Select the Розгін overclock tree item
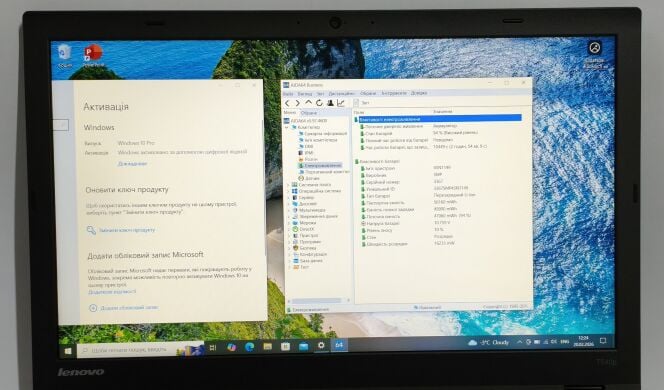This screenshot has width=664, height=390. 307,159
